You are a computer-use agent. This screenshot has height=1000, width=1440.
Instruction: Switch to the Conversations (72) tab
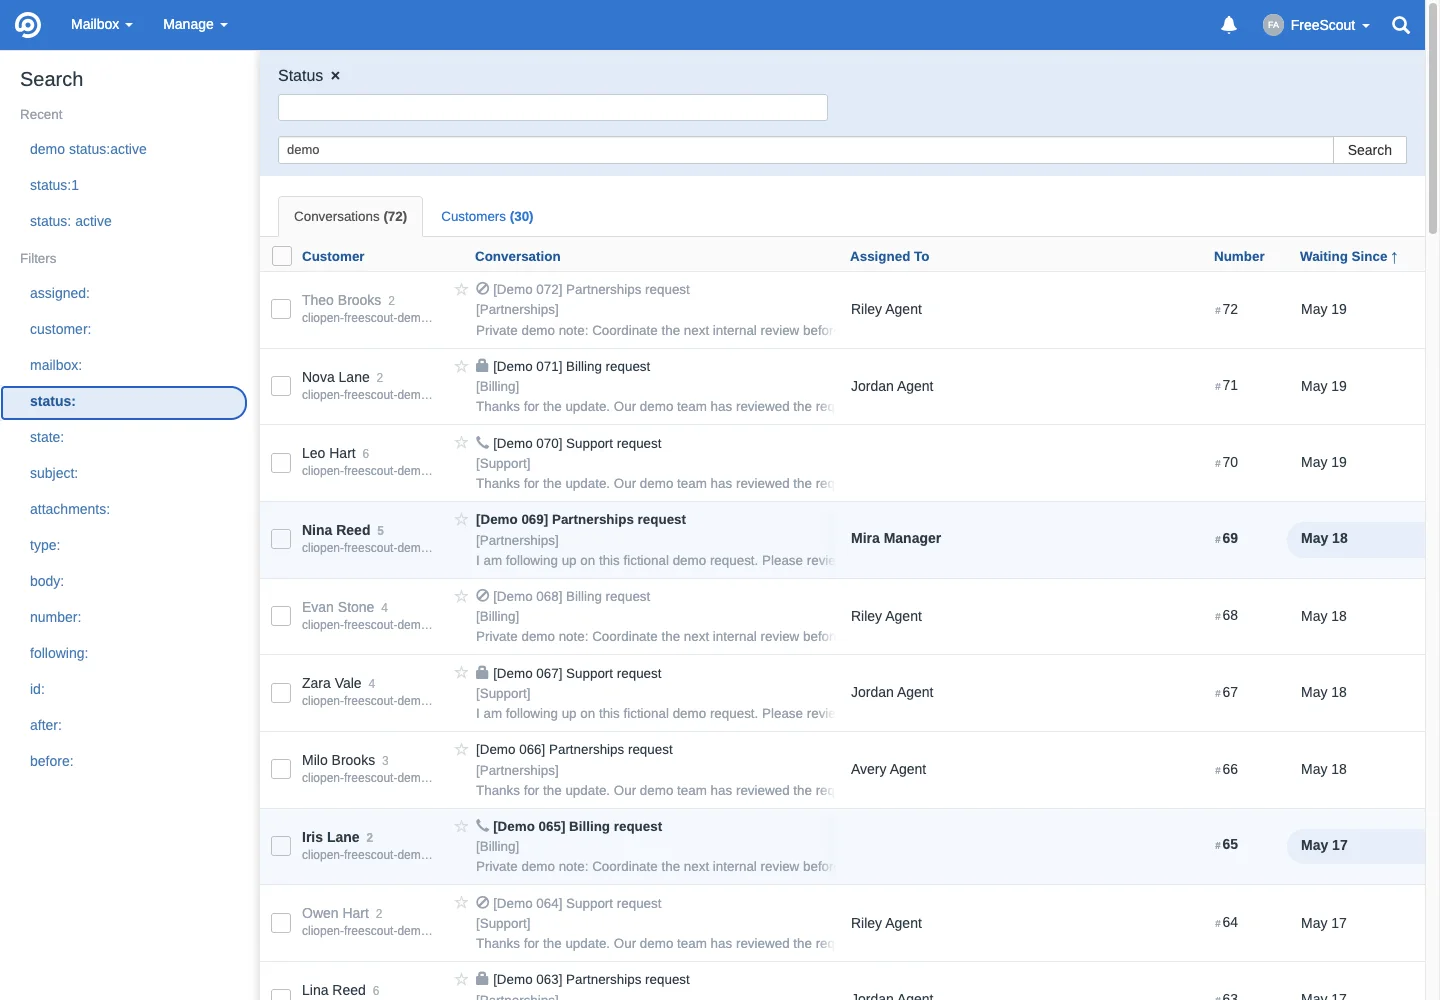coord(350,216)
